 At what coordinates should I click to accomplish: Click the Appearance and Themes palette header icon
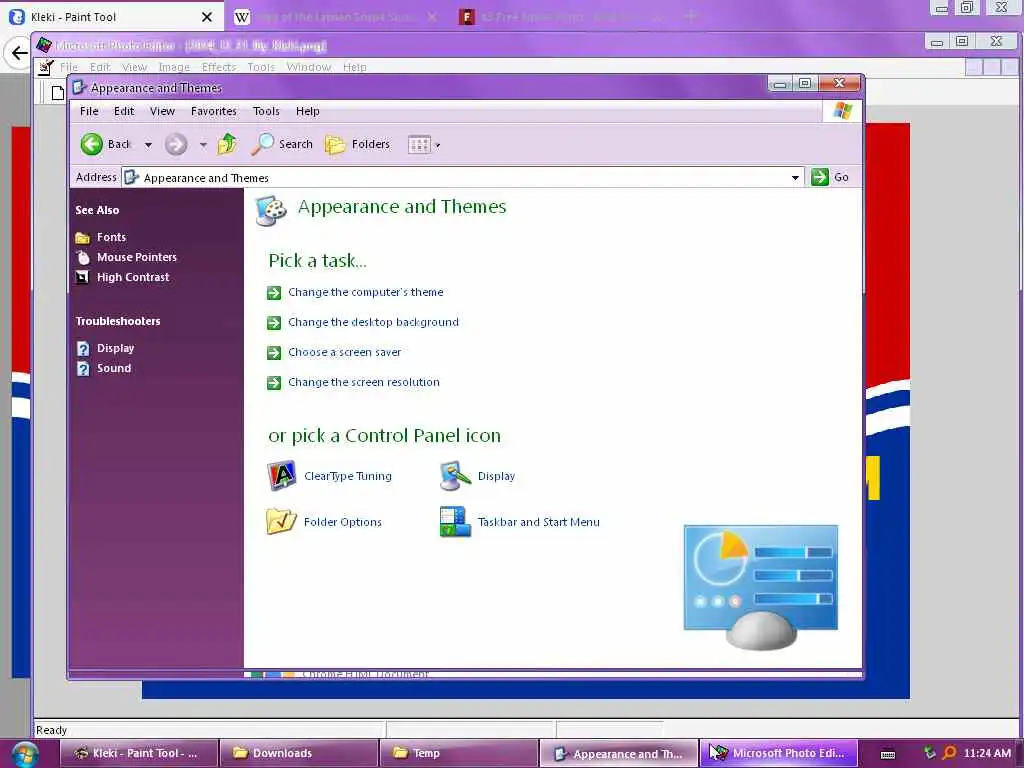pyautogui.click(x=271, y=210)
